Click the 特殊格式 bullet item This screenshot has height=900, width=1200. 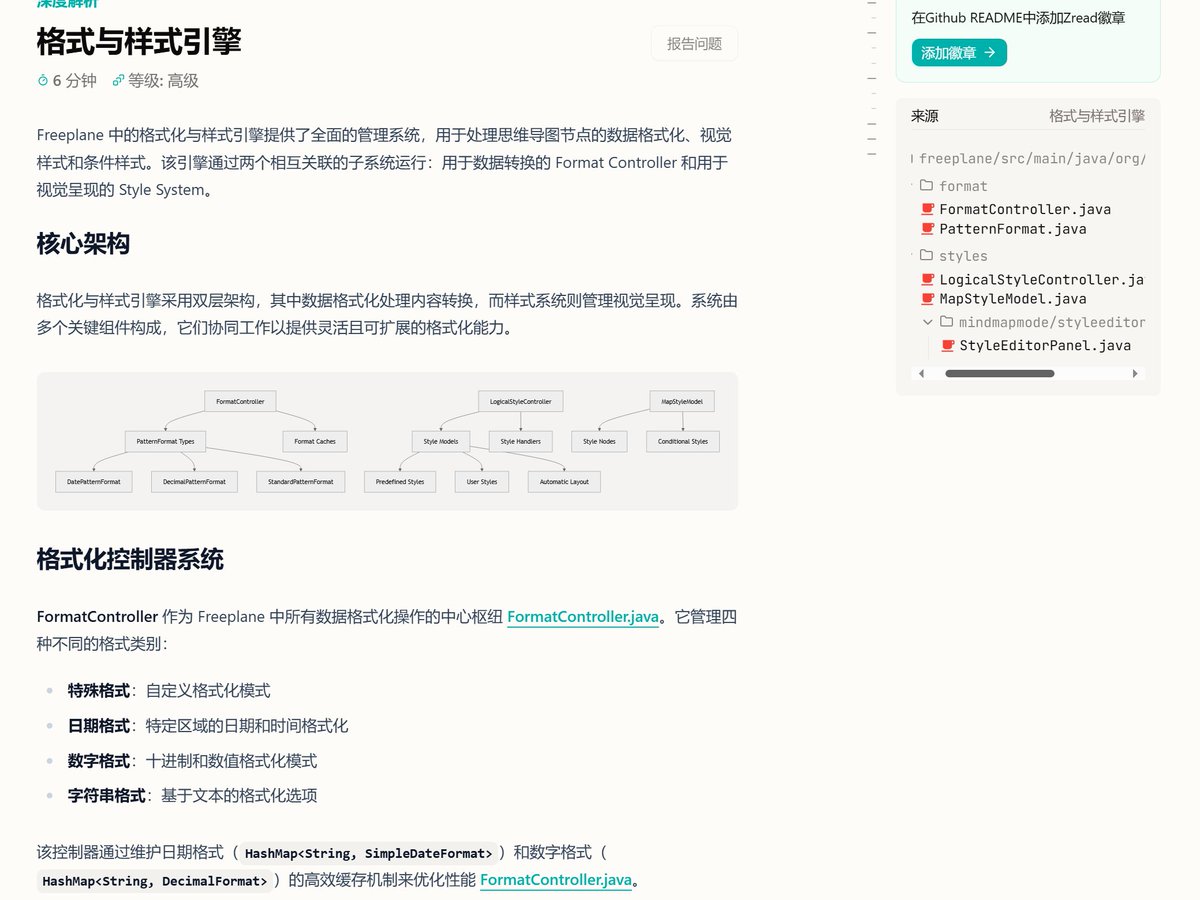tap(169, 691)
